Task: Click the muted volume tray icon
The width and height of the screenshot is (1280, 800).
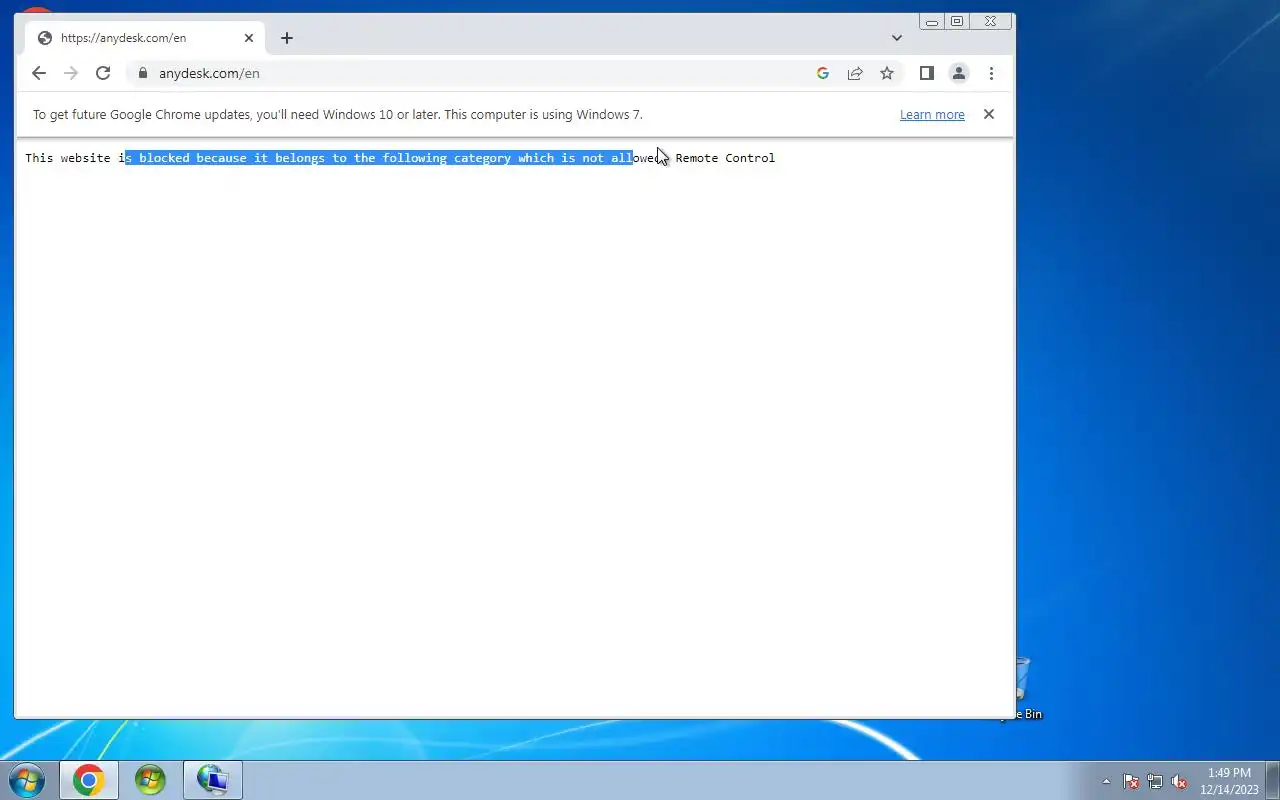Action: pos(1179,781)
